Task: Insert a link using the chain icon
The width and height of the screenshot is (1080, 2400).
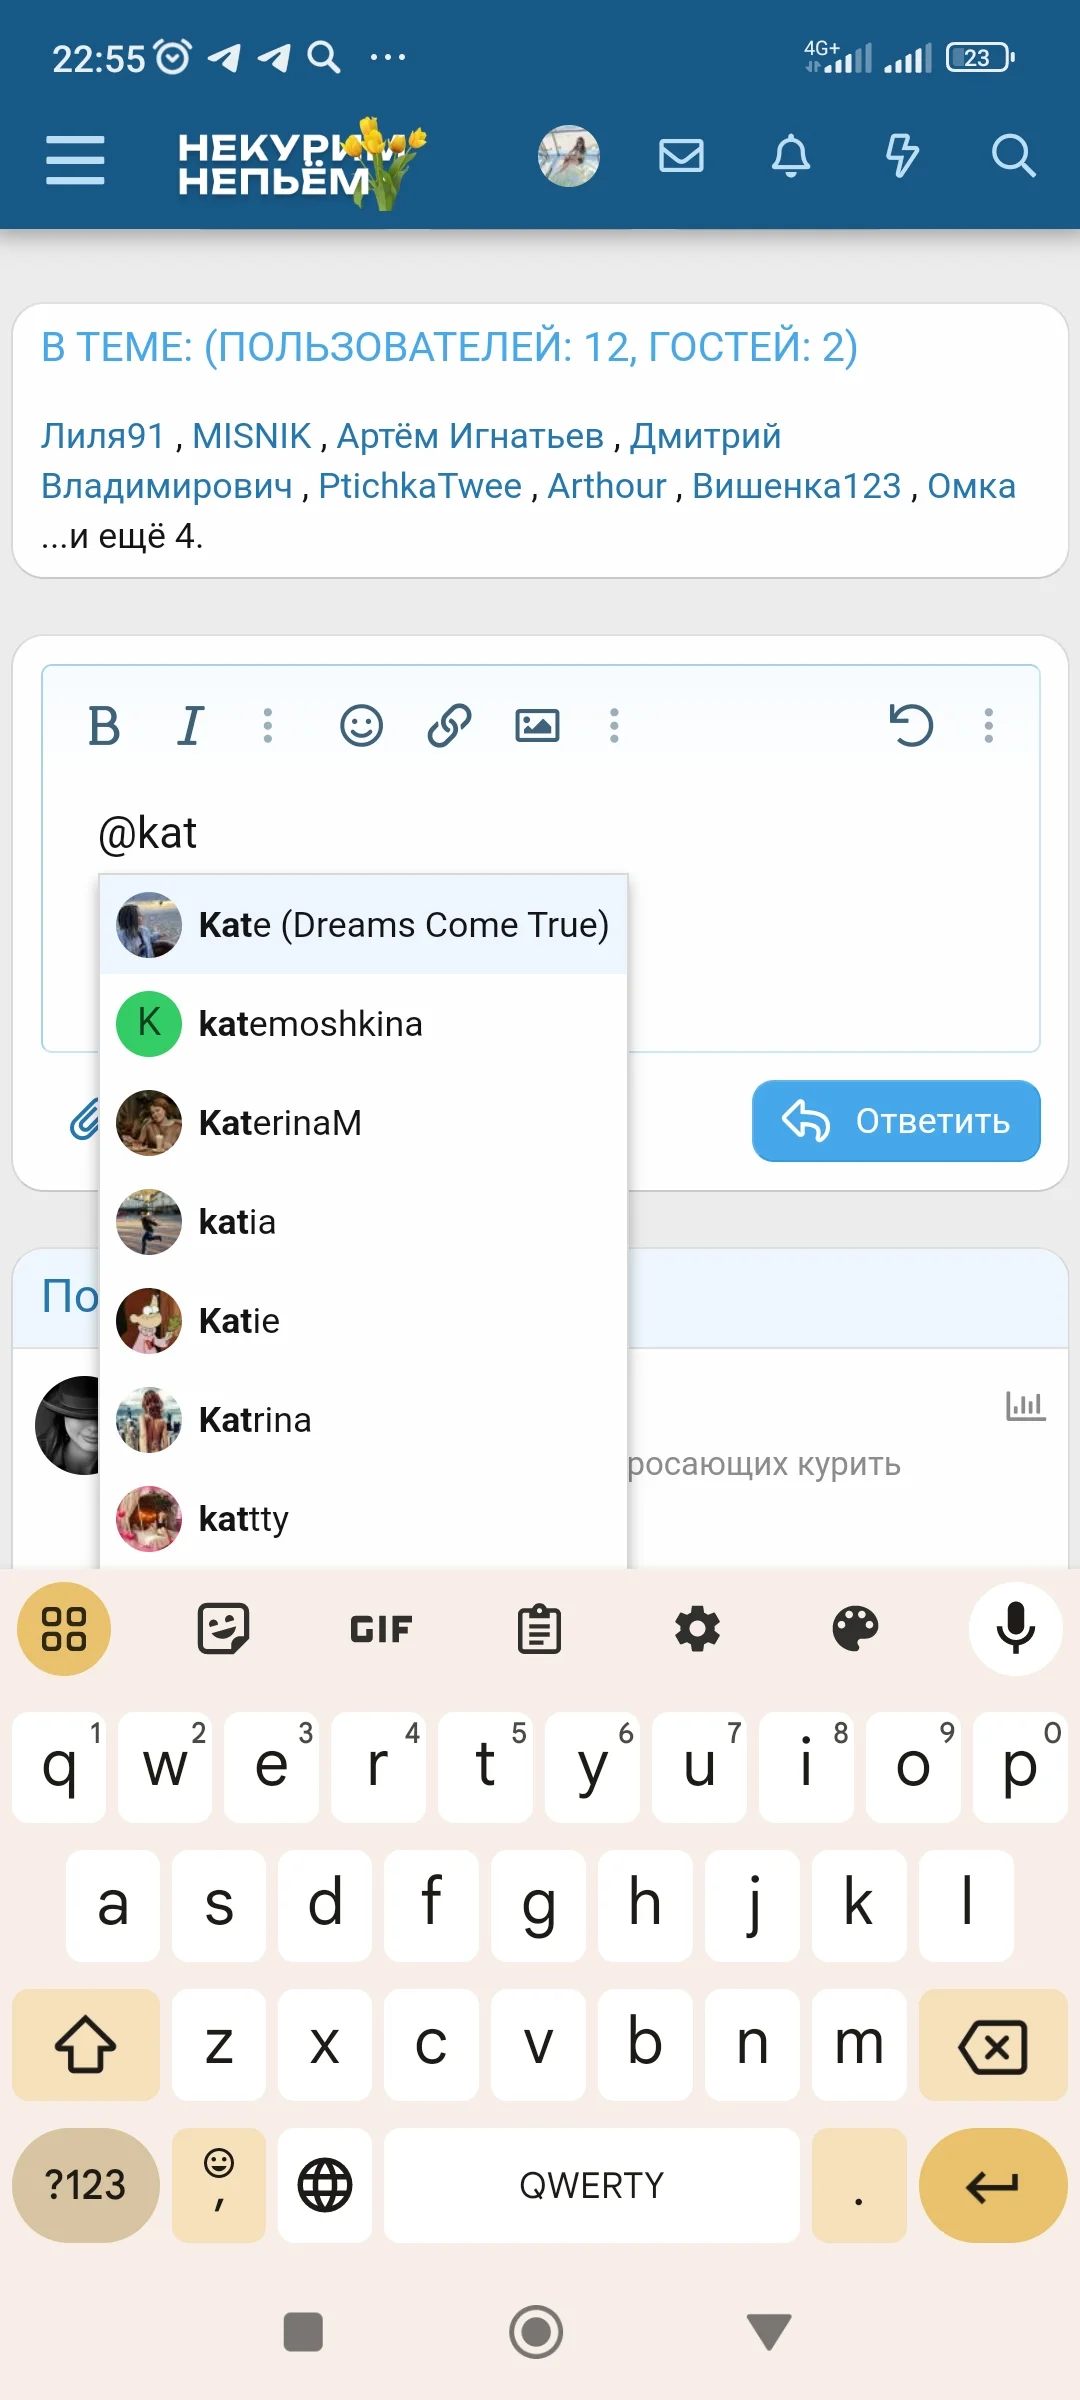Action: point(449,725)
